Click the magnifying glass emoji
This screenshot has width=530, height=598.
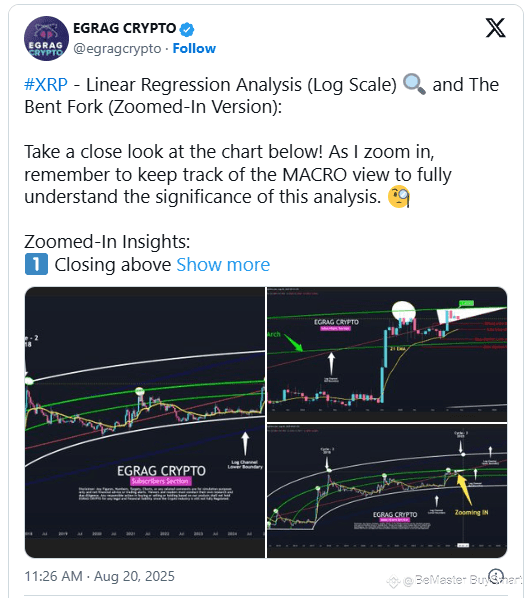[414, 84]
